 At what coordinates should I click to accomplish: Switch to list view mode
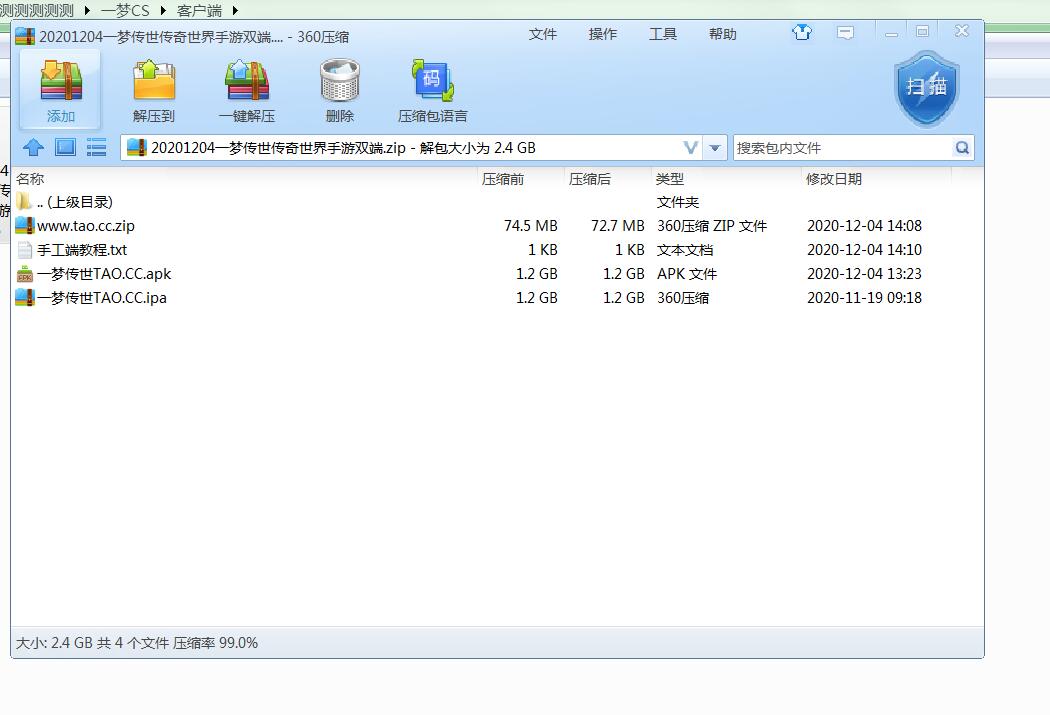96,148
